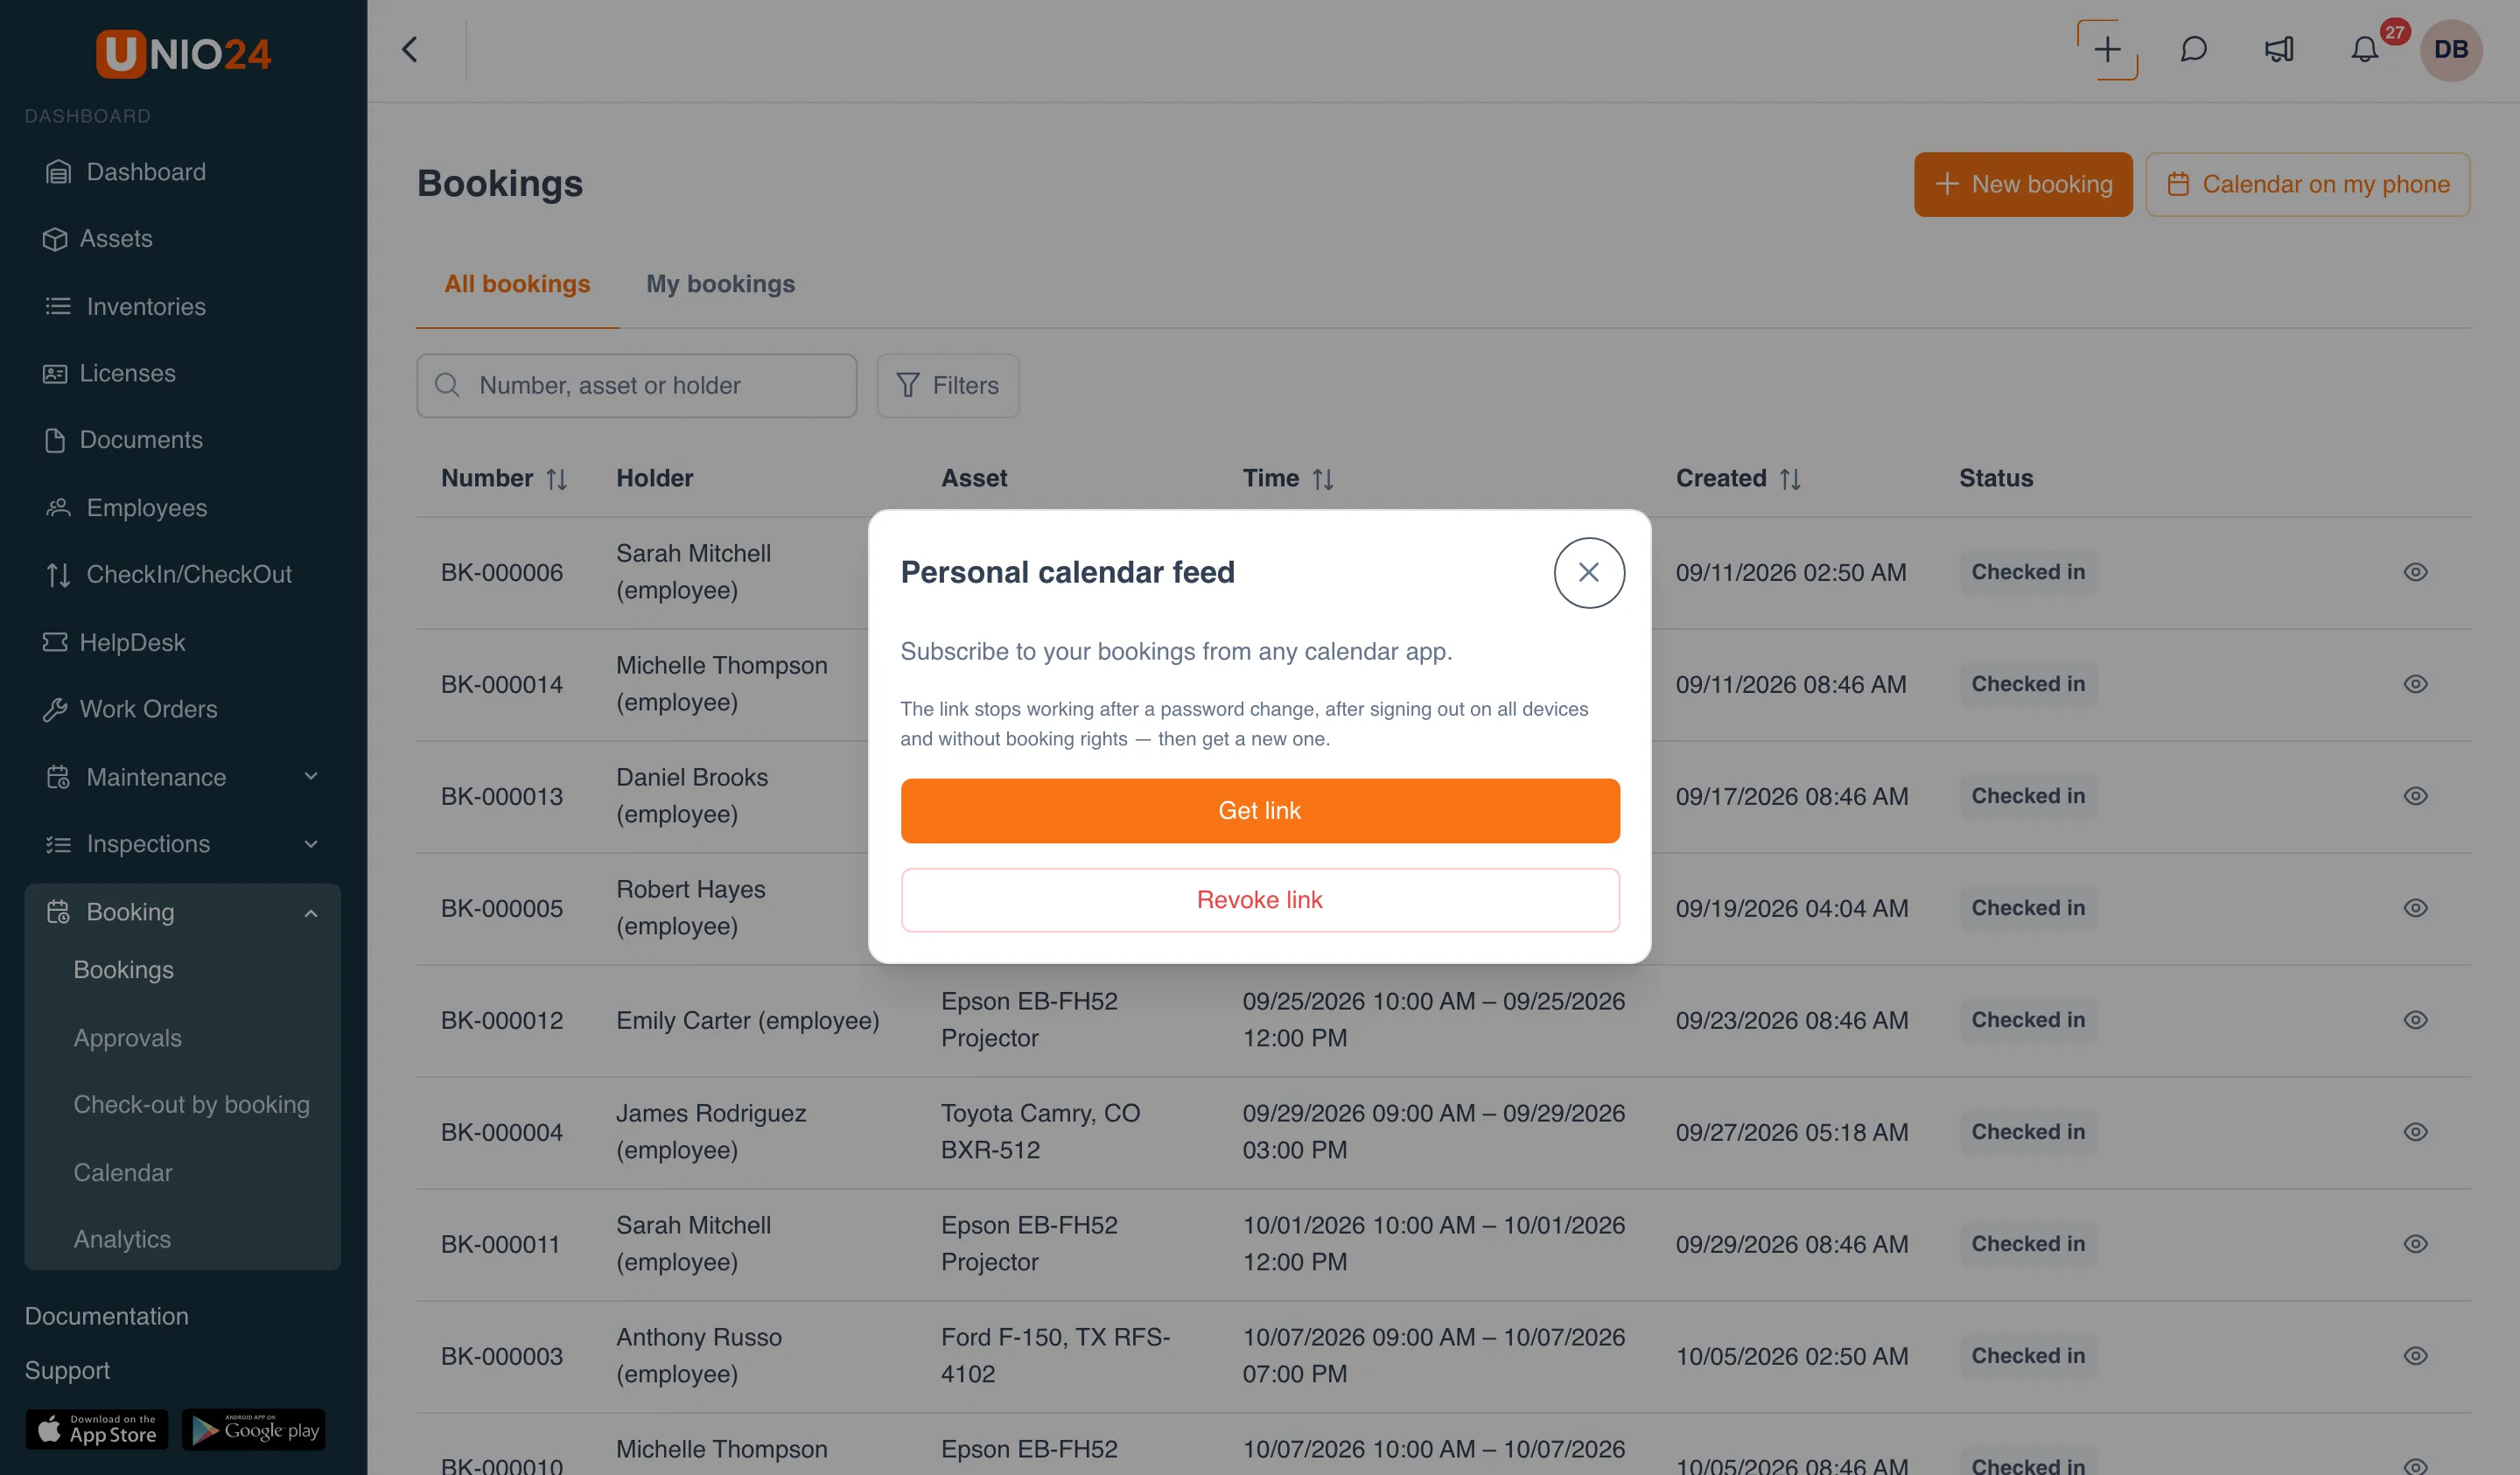Click the Revoke link button

[x=1259, y=900]
